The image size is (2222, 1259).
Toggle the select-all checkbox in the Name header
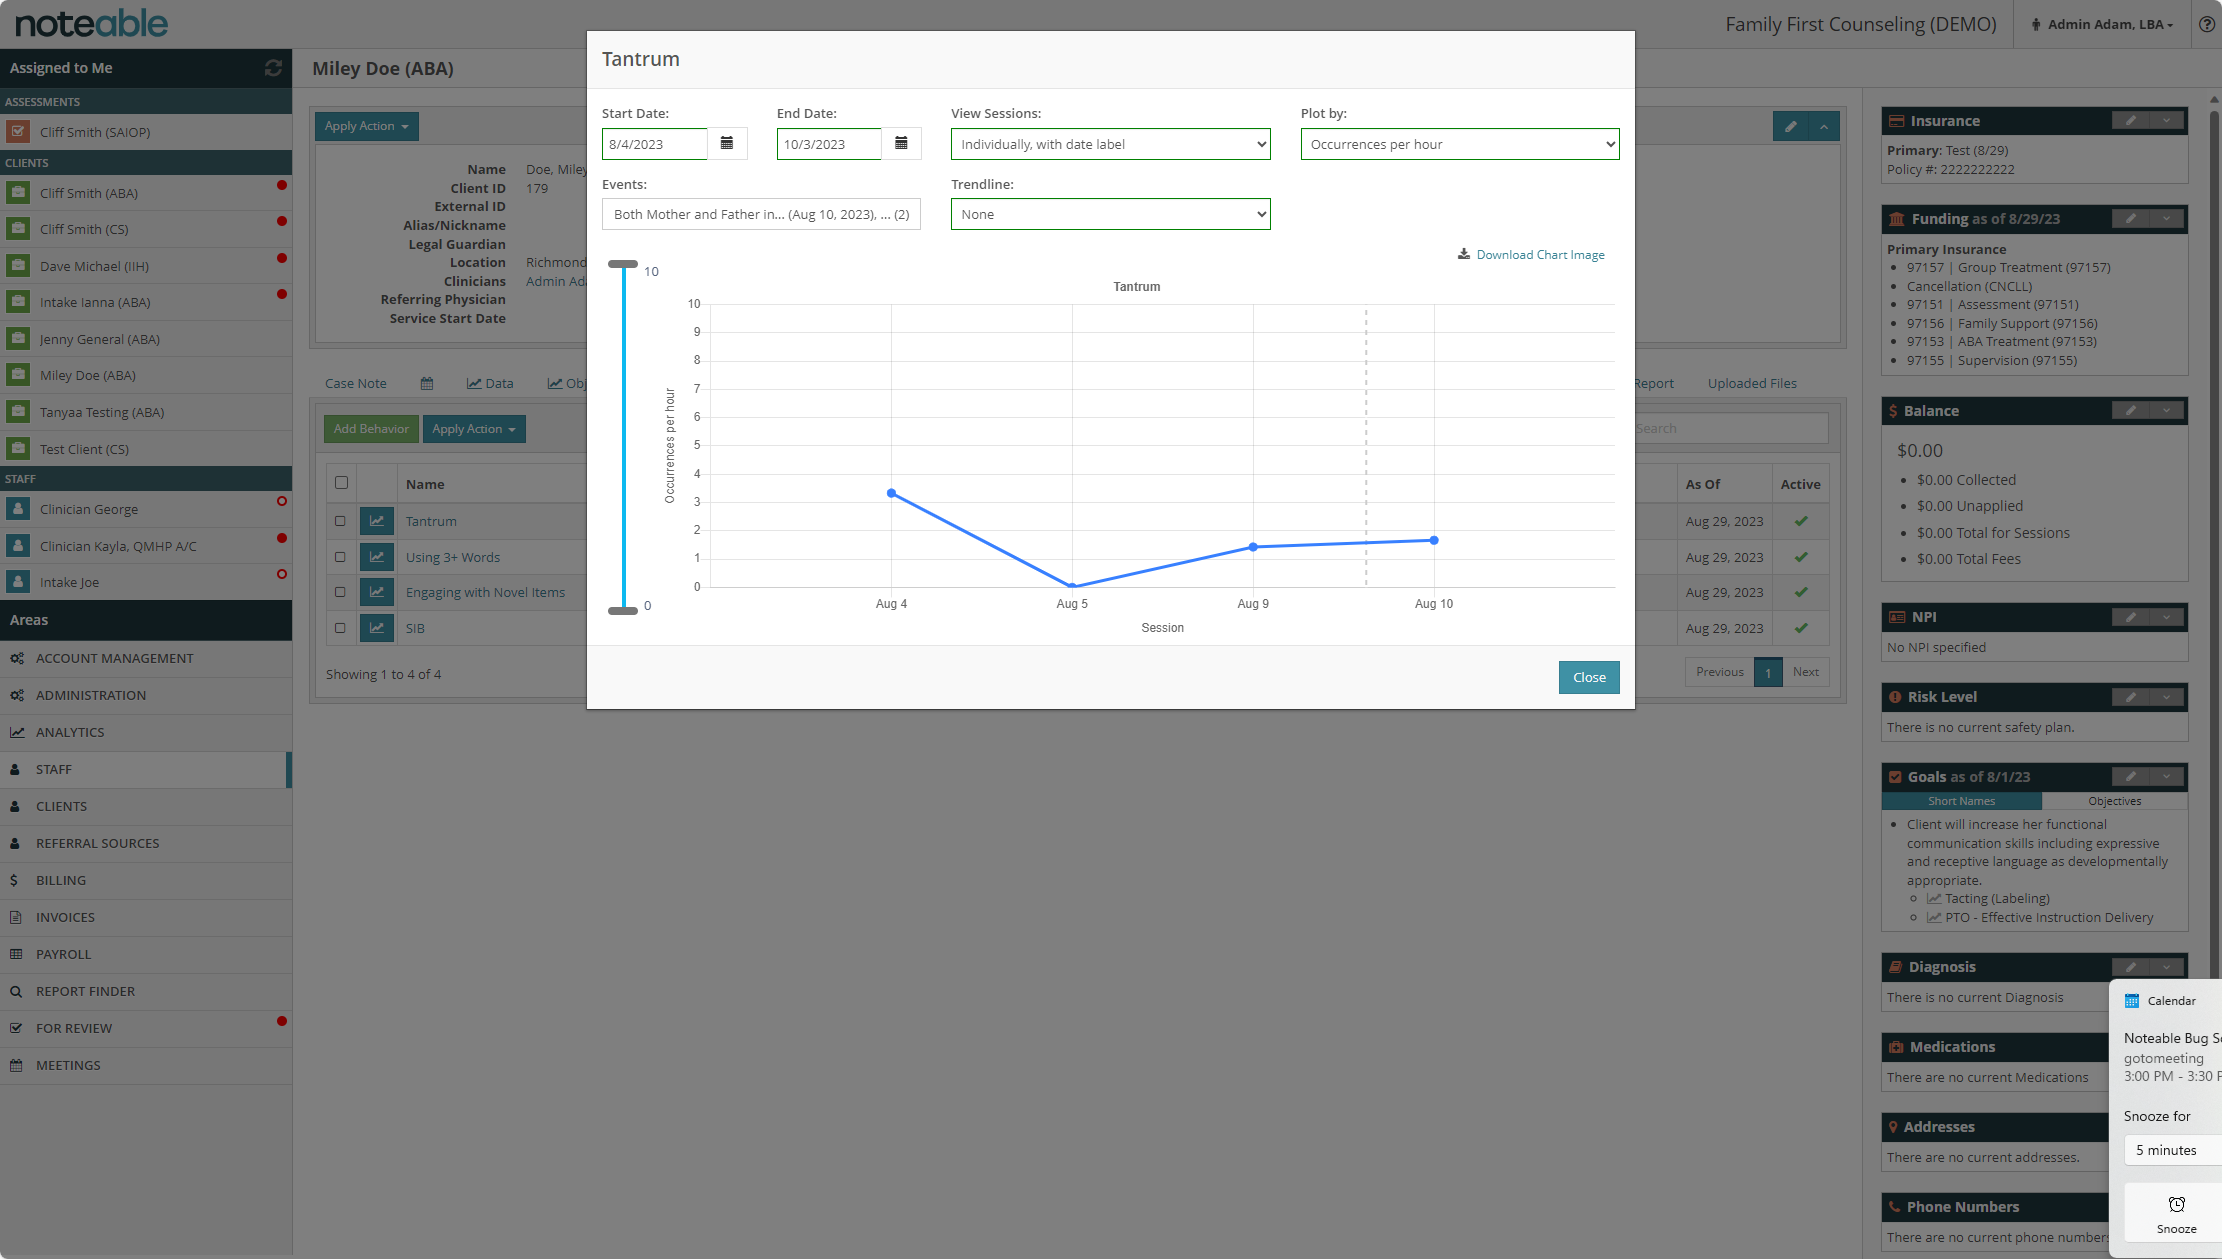[x=341, y=483]
